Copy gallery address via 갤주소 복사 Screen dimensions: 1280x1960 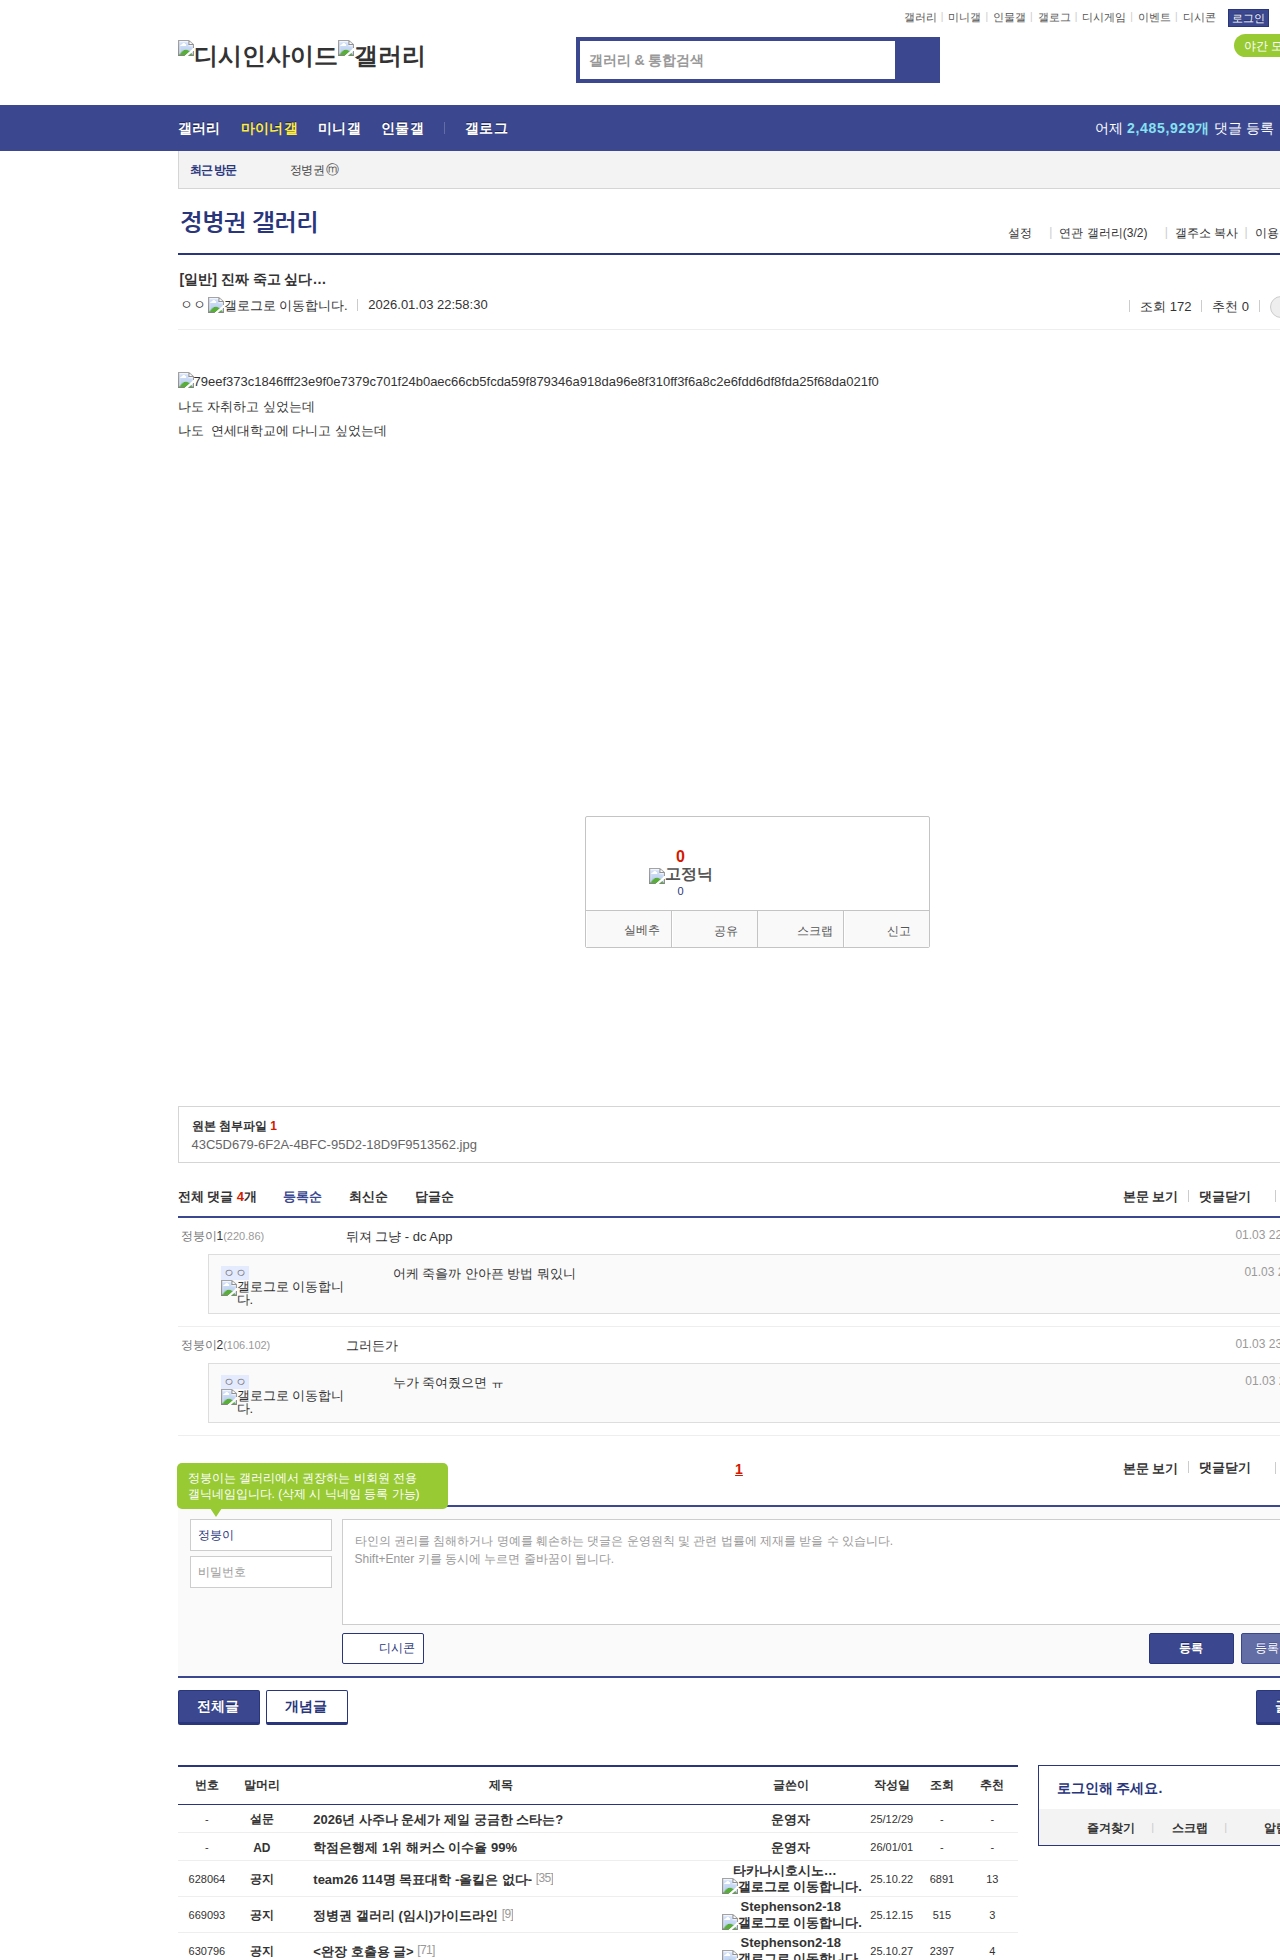tap(1206, 233)
